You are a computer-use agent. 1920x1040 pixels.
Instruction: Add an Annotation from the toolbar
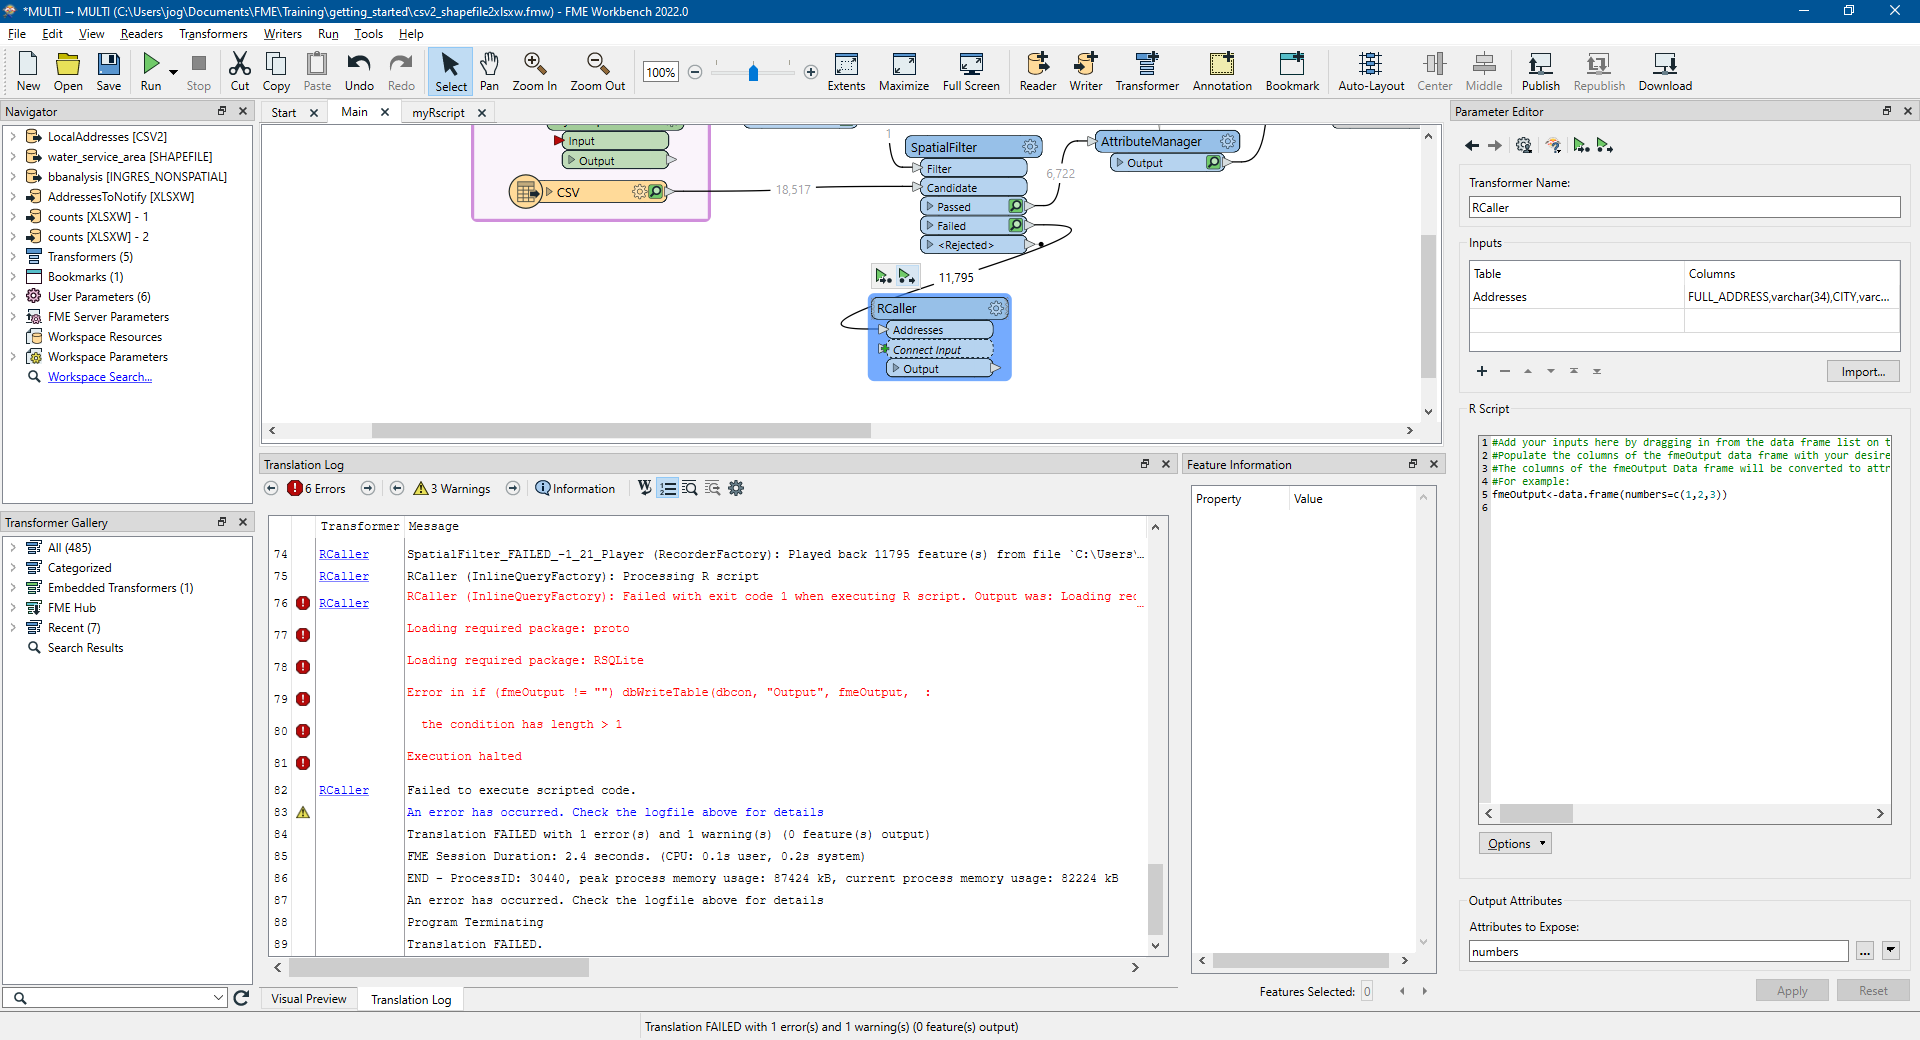point(1222,72)
